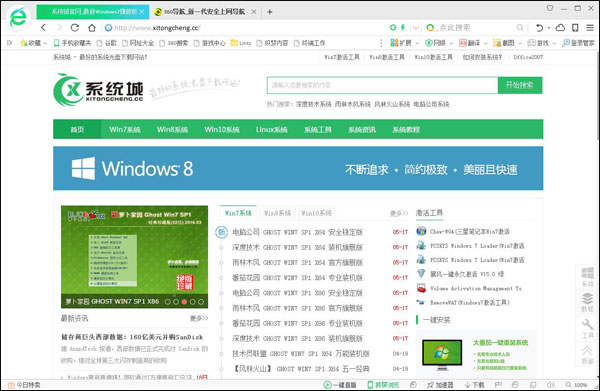The image size is (600, 391).
Task: Expand the 截图 dropdown arrow
Action: [x=520, y=43]
